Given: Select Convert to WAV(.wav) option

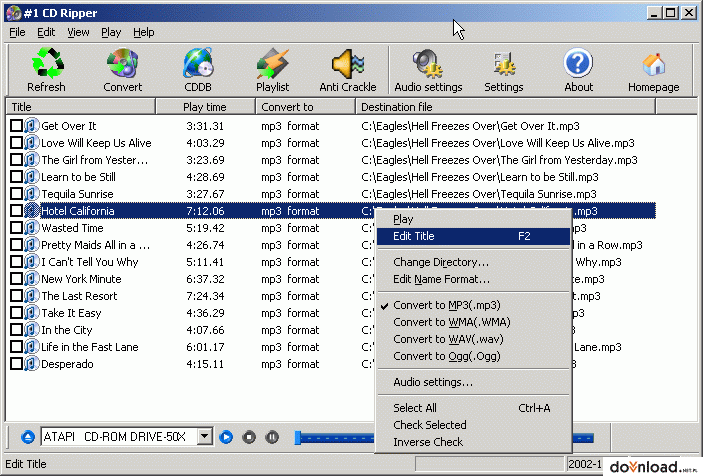Looking at the screenshot, I should [473, 339].
